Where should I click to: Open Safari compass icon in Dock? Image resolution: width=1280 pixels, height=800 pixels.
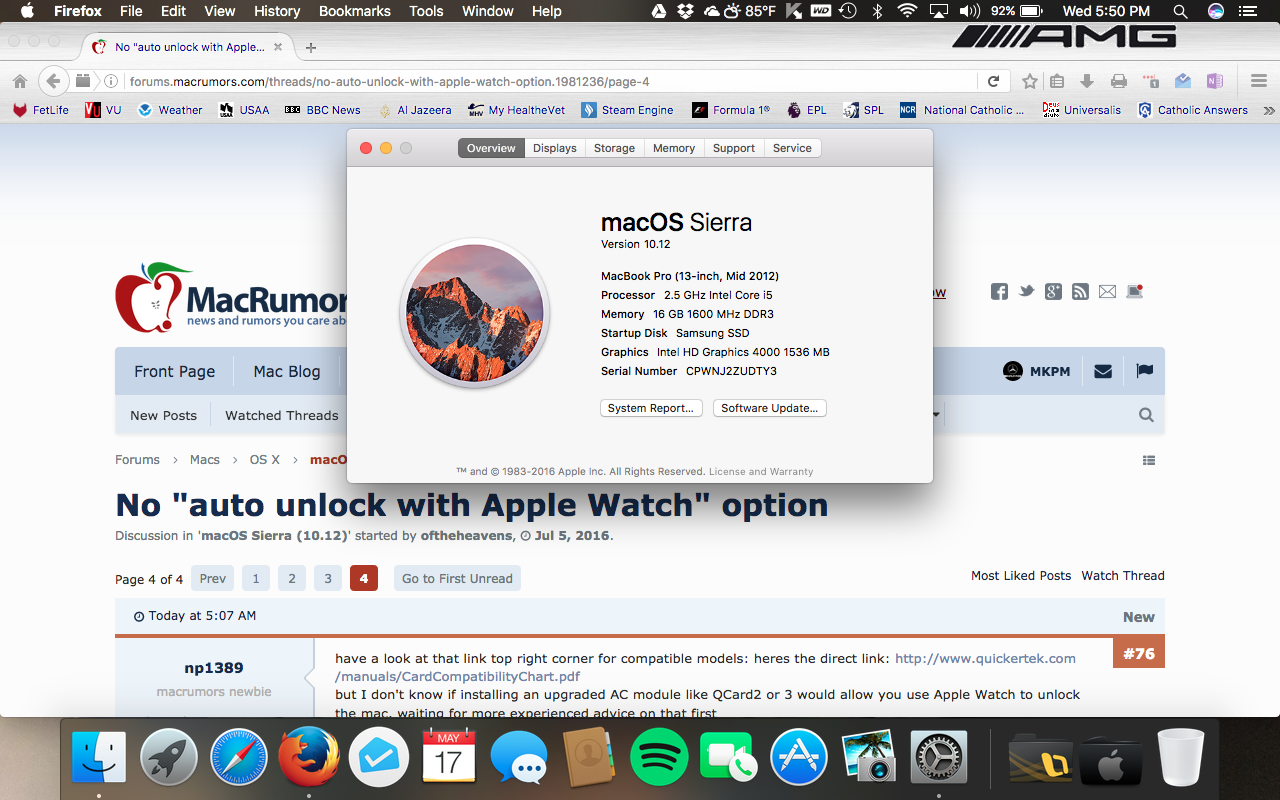(x=239, y=756)
